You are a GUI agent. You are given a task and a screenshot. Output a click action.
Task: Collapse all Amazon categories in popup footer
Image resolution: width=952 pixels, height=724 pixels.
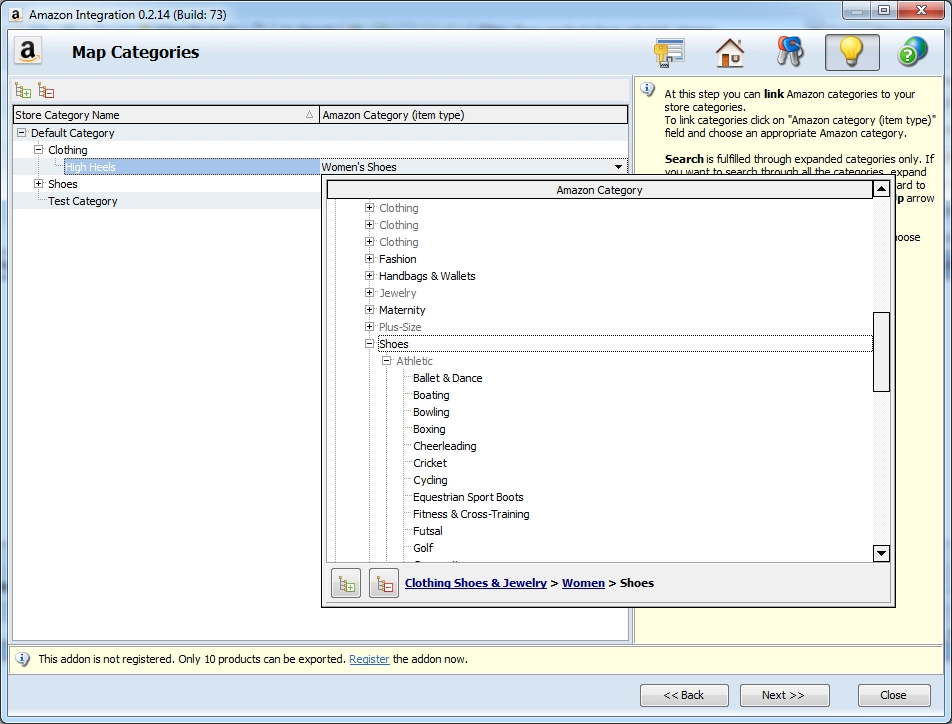click(x=384, y=584)
